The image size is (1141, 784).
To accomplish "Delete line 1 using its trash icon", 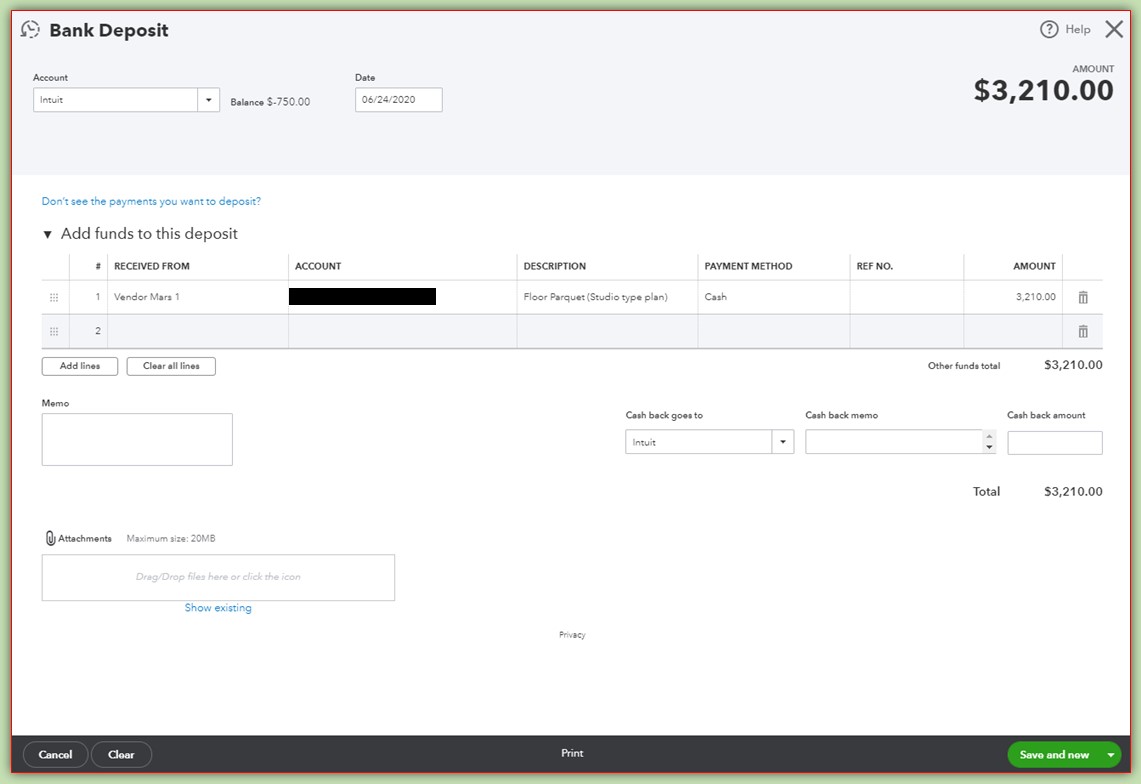I will tap(1082, 296).
